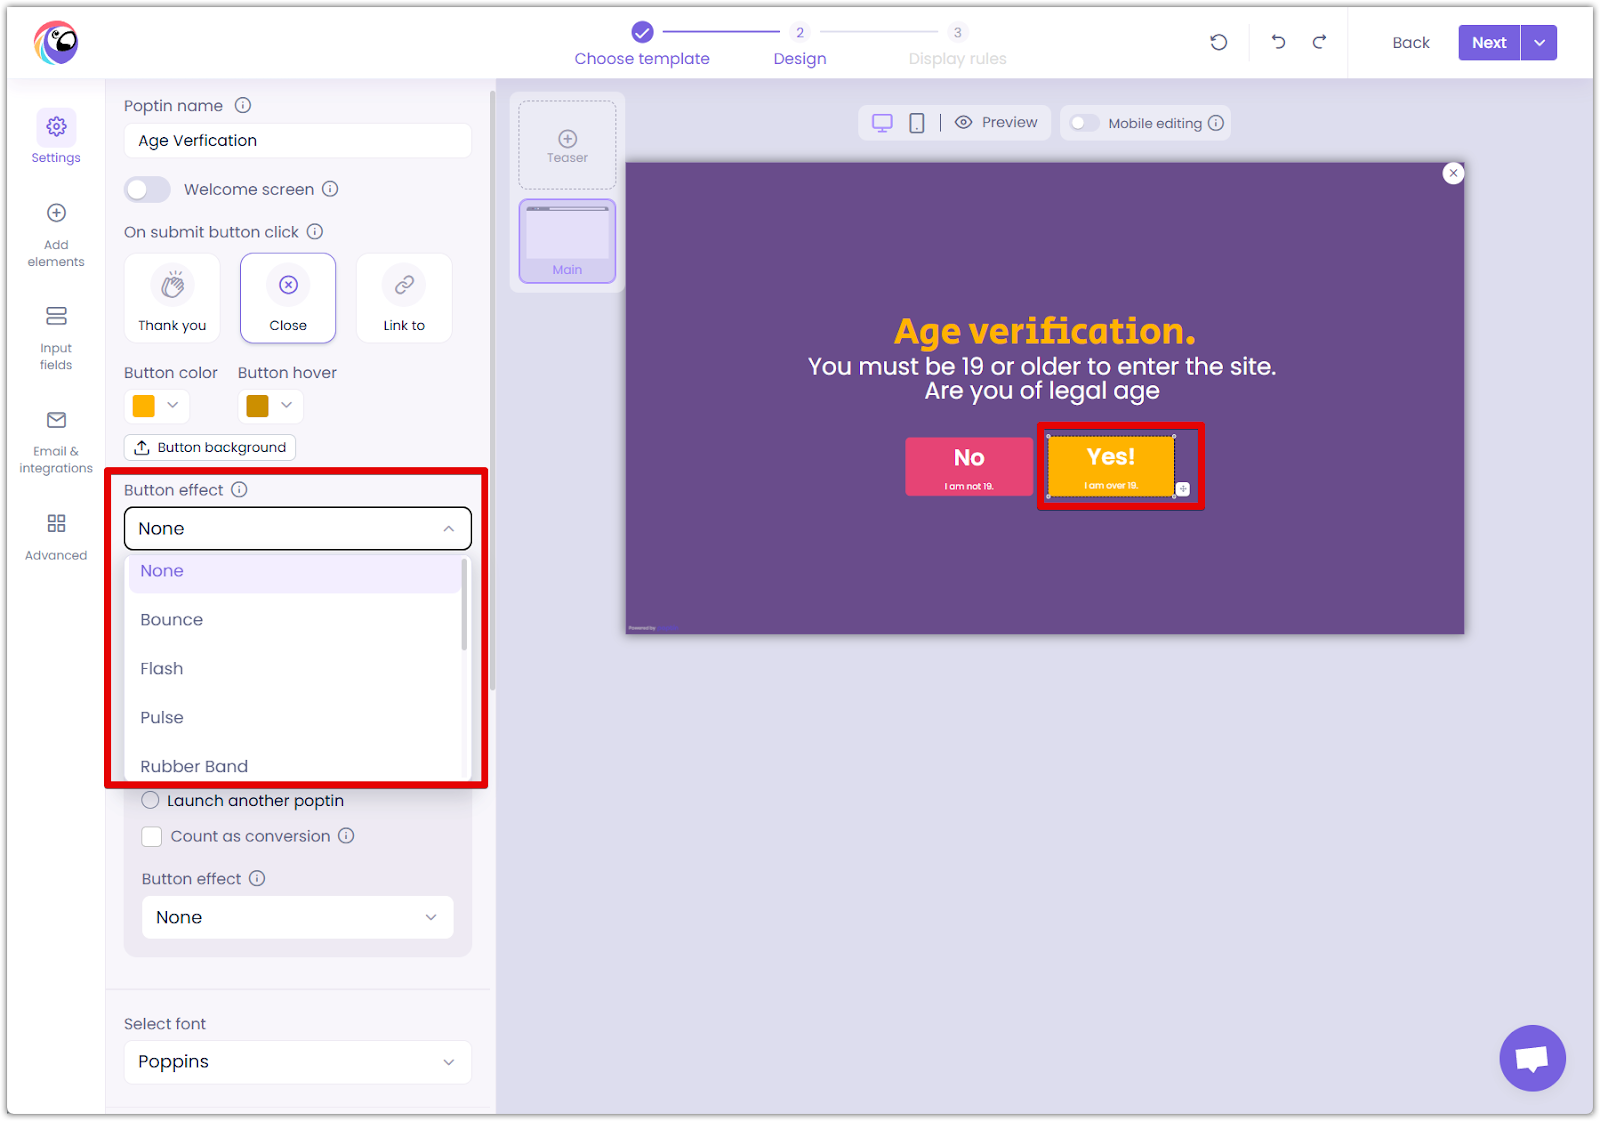Viewport: 1600px width, 1121px height.
Task: Click the Poptin name input field
Action: click(297, 141)
